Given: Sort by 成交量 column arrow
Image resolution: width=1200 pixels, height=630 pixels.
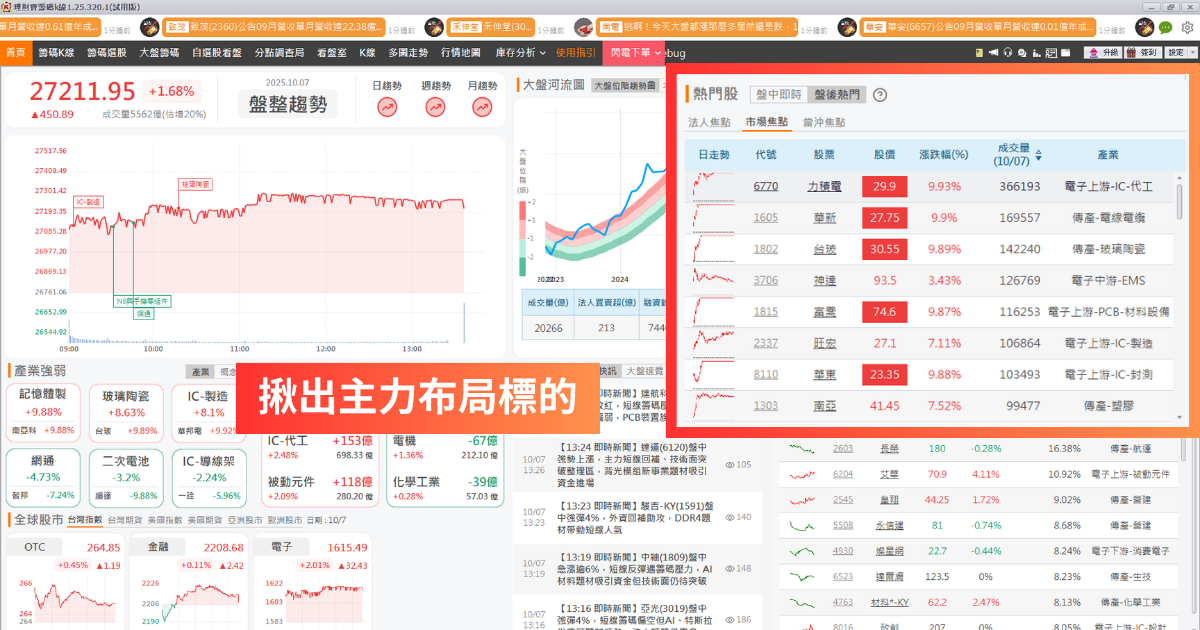Looking at the screenshot, I should tap(1038, 156).
